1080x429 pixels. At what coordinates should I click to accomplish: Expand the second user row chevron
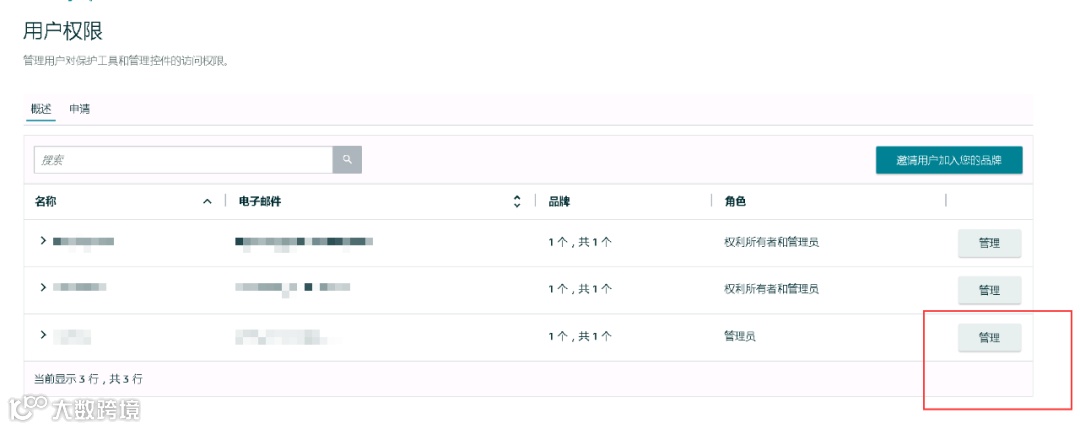tap(43, 288)
